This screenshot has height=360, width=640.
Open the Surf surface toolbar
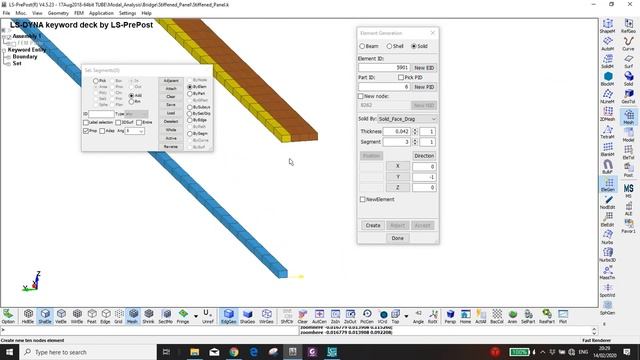(629, 61)
